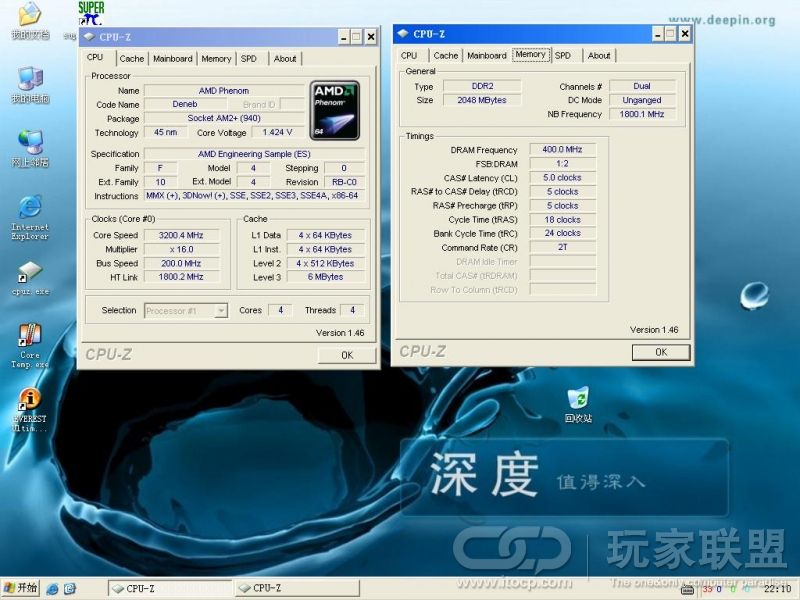
Task: Click the 1800.2 MHz HT Link value
Action: 181,277
